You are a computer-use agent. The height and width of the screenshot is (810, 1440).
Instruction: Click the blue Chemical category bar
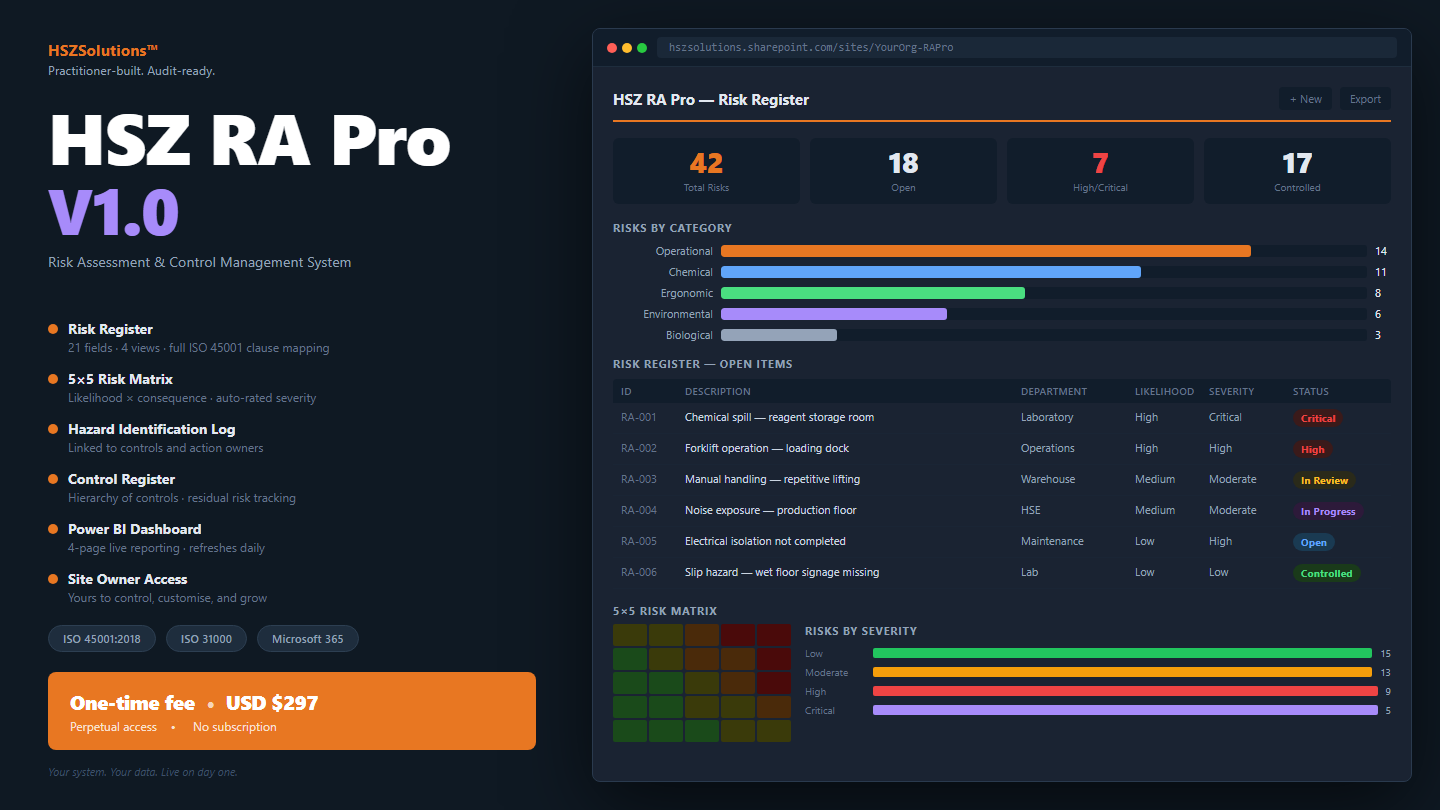point(931,272)
